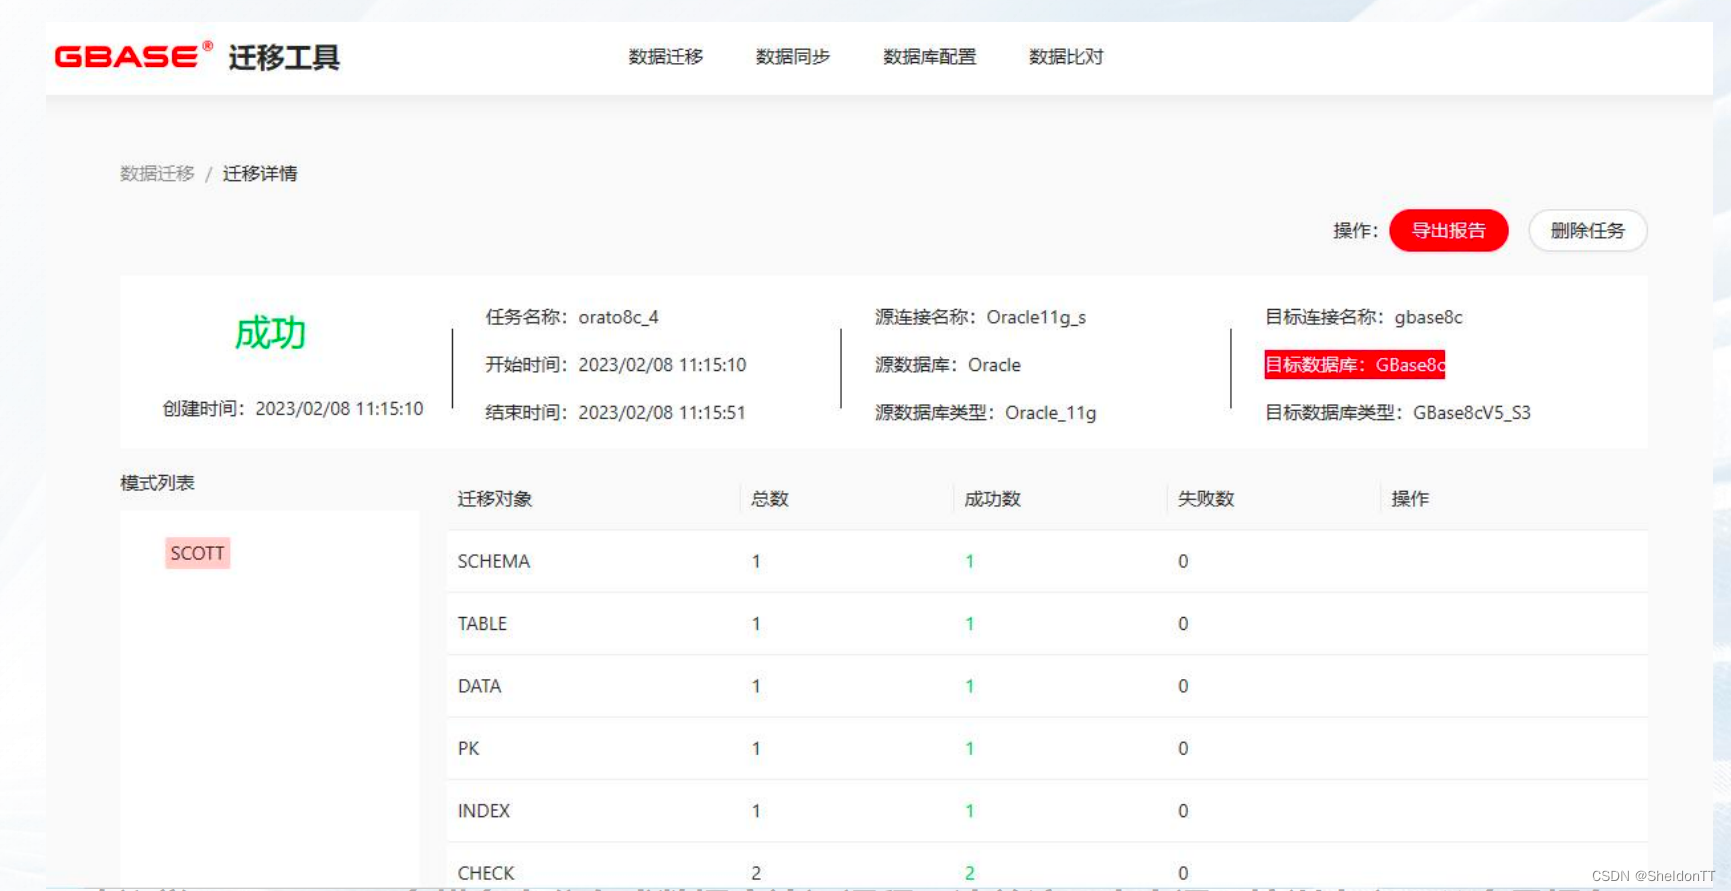Click the 总数 column header
Screen dimensions: 1731x891
click(770, 499)
